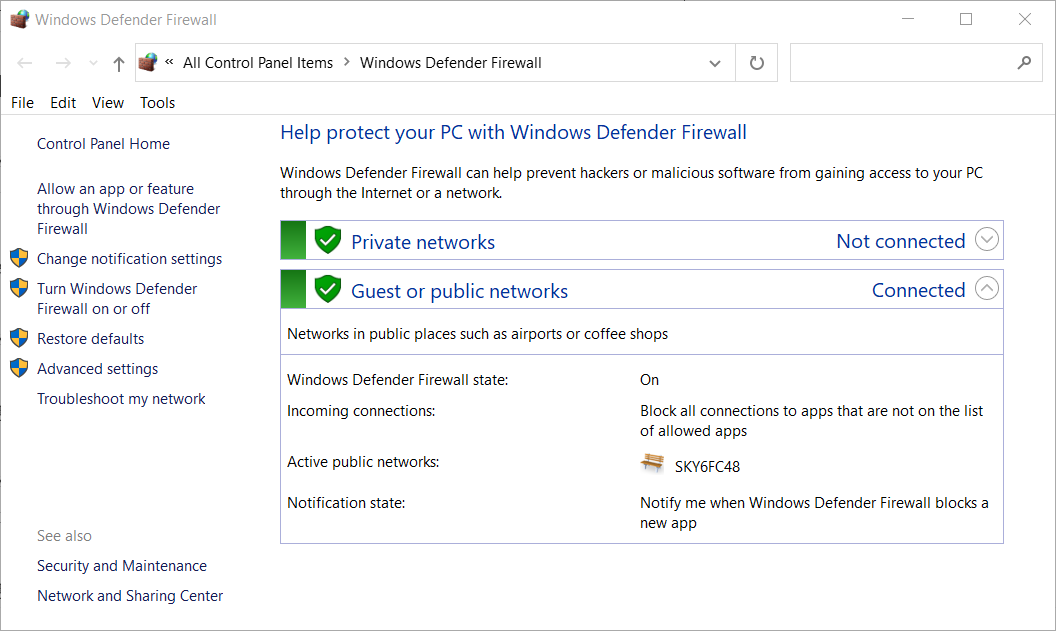1056x631 pixels.
Task: Click the shield icon beside Advanced settings
Action: (x=19, y=368)
